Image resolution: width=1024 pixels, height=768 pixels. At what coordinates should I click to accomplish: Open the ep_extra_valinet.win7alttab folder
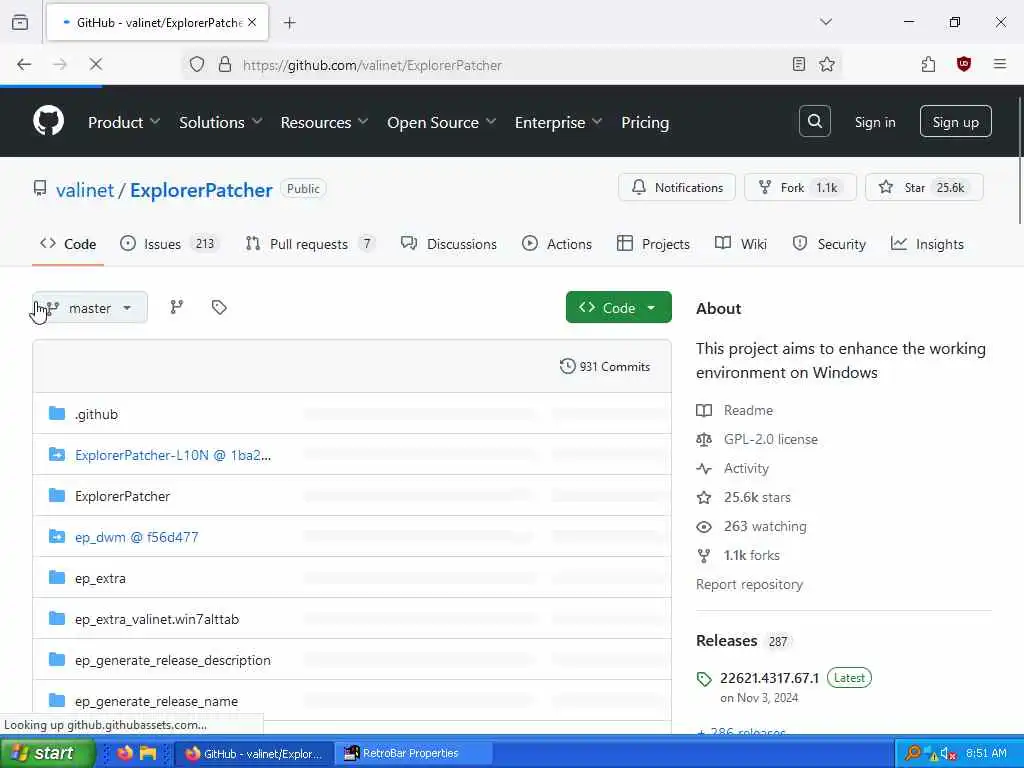[157, 618]
